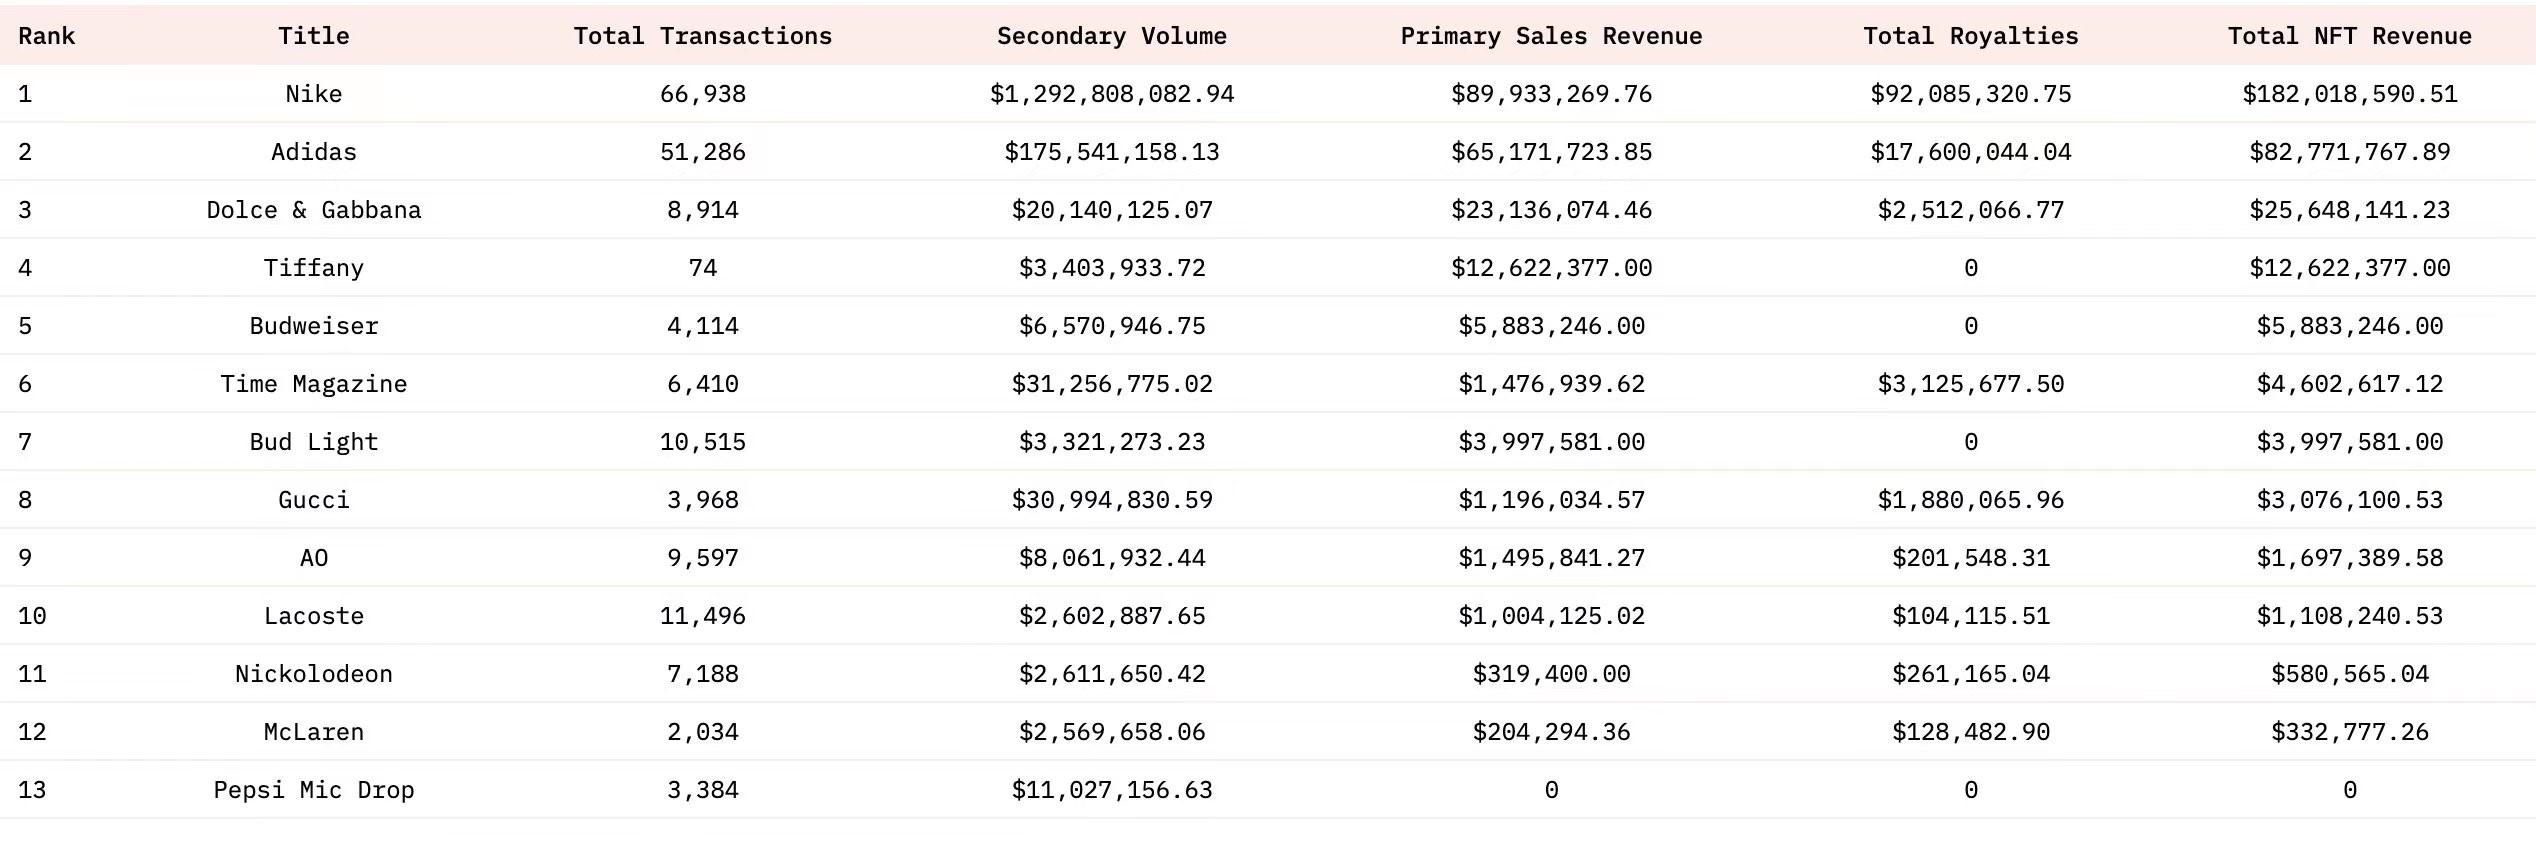Select the Dolce & Gabbana cell
This screenshot has width=2536, height=854.
point(313,210)
